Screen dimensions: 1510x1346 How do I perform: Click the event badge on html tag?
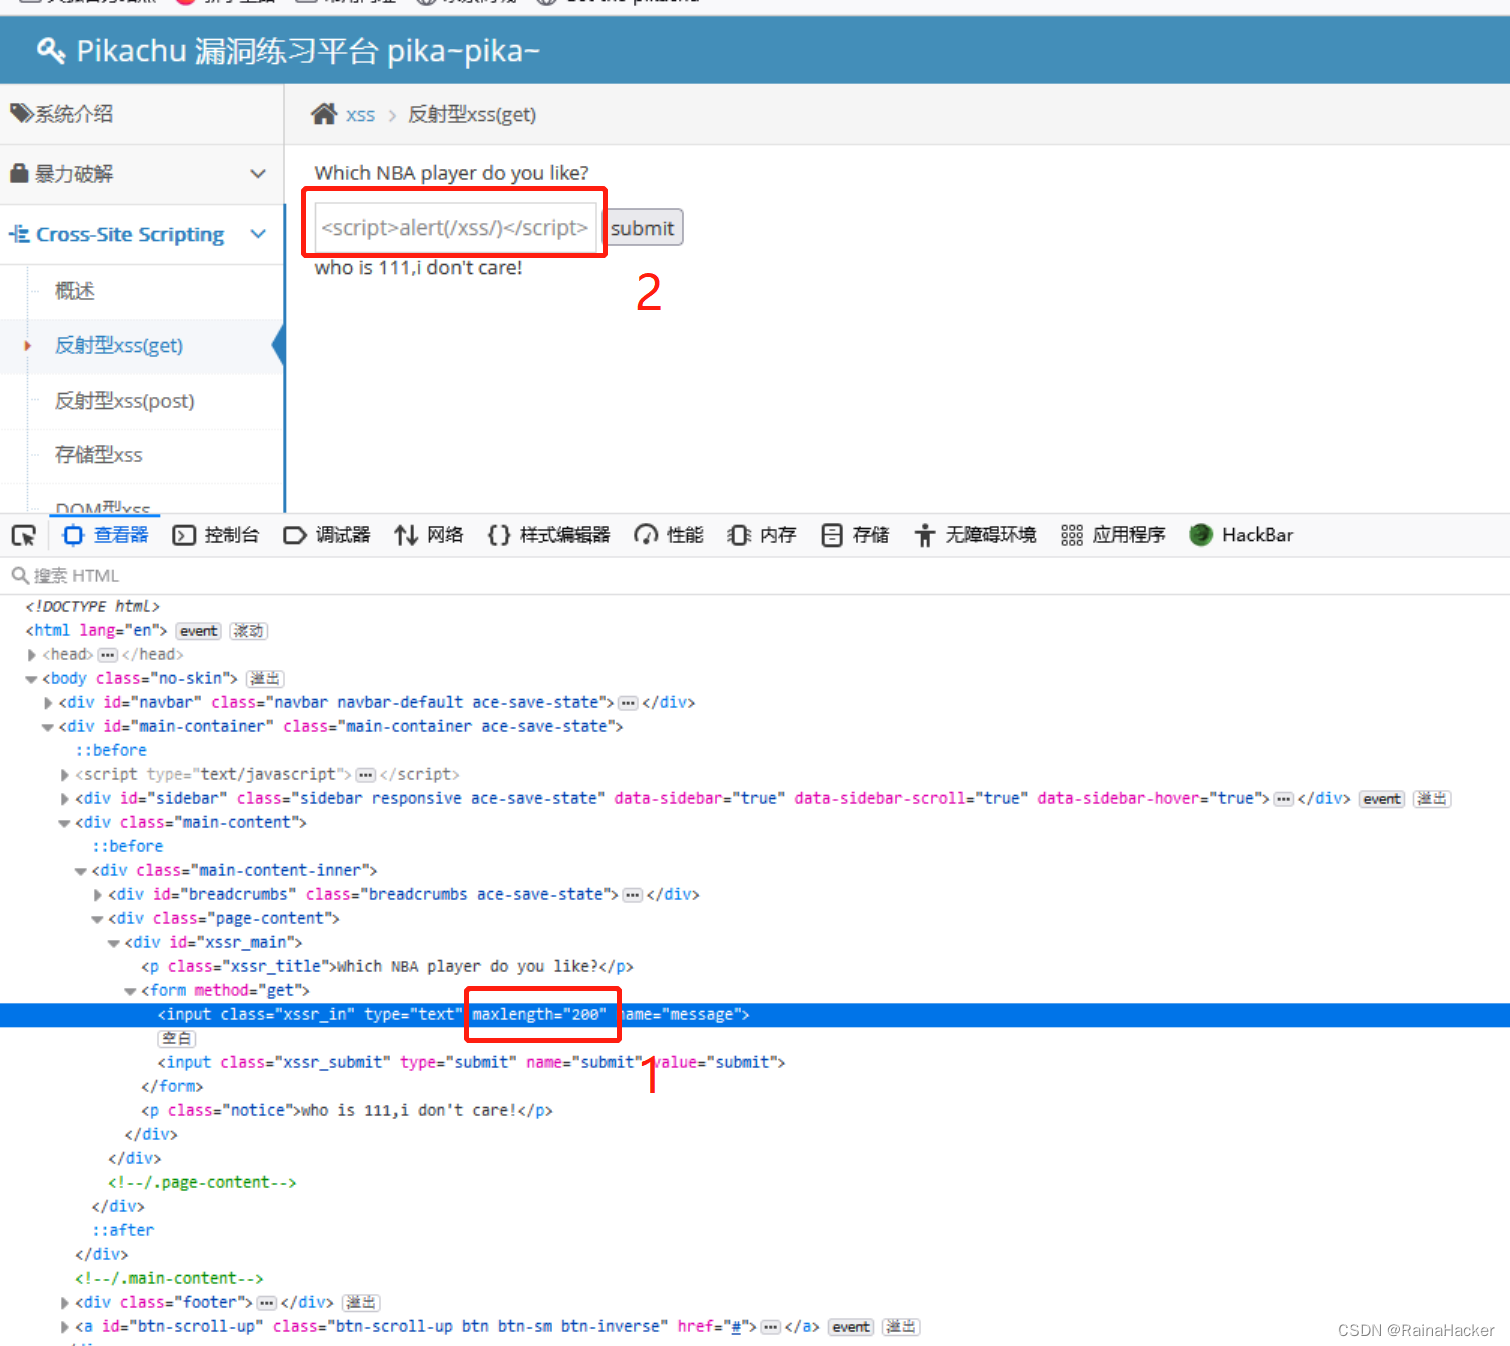pyautogui.click(x=198, y=631)
